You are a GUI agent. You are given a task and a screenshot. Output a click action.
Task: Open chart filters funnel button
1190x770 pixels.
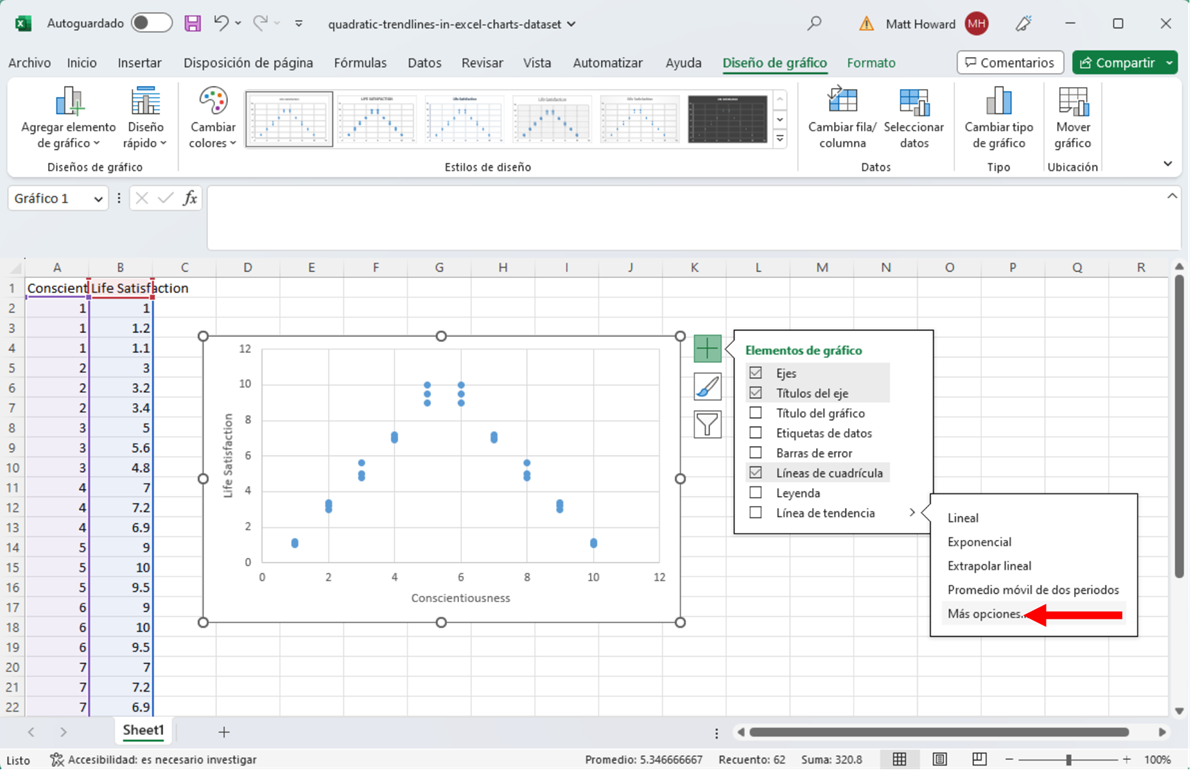707,424
